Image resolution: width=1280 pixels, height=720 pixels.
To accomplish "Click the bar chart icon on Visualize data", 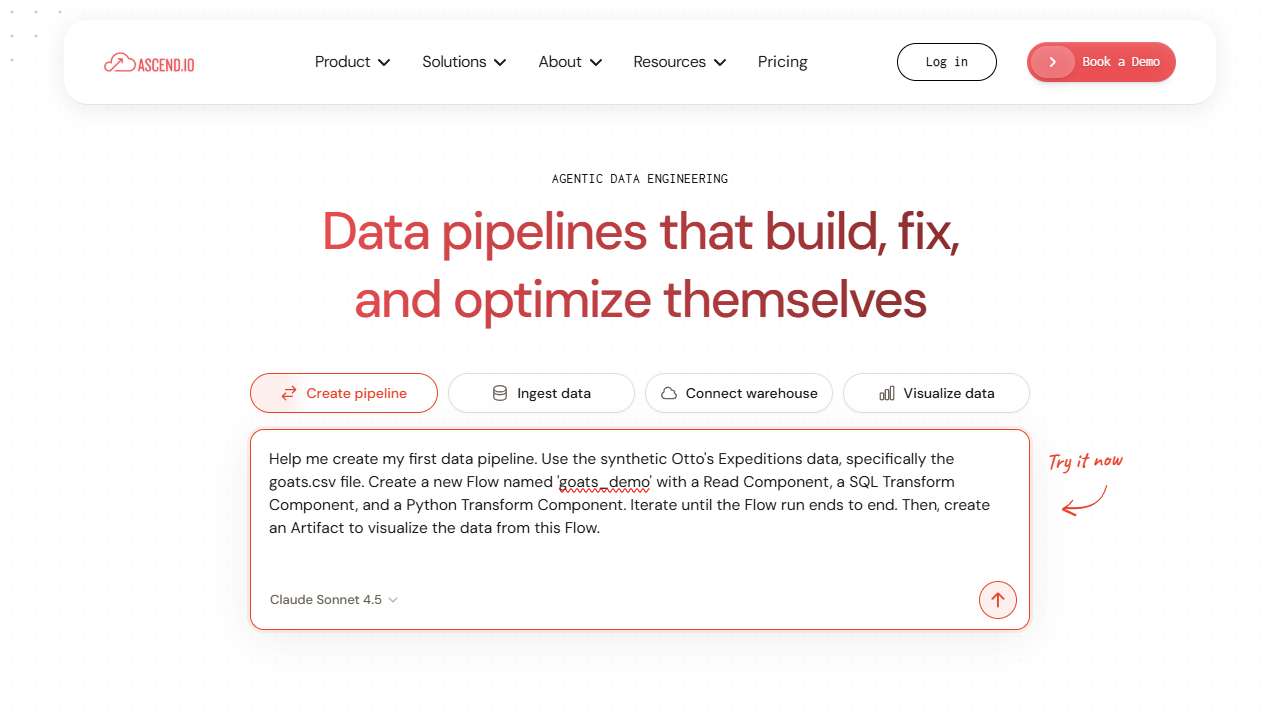I will [x=887, y=393].
